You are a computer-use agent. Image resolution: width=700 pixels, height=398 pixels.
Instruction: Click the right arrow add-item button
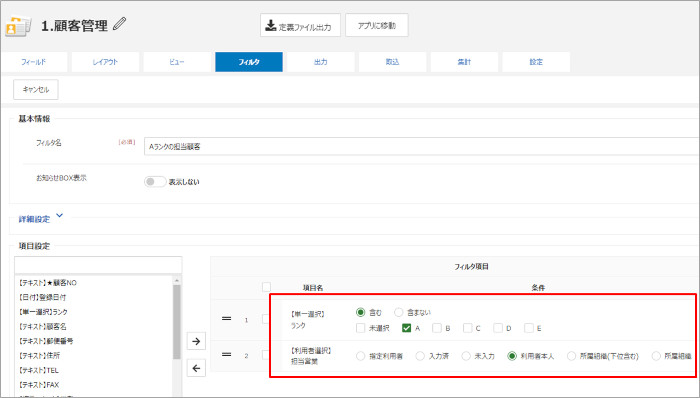point(196,341)
